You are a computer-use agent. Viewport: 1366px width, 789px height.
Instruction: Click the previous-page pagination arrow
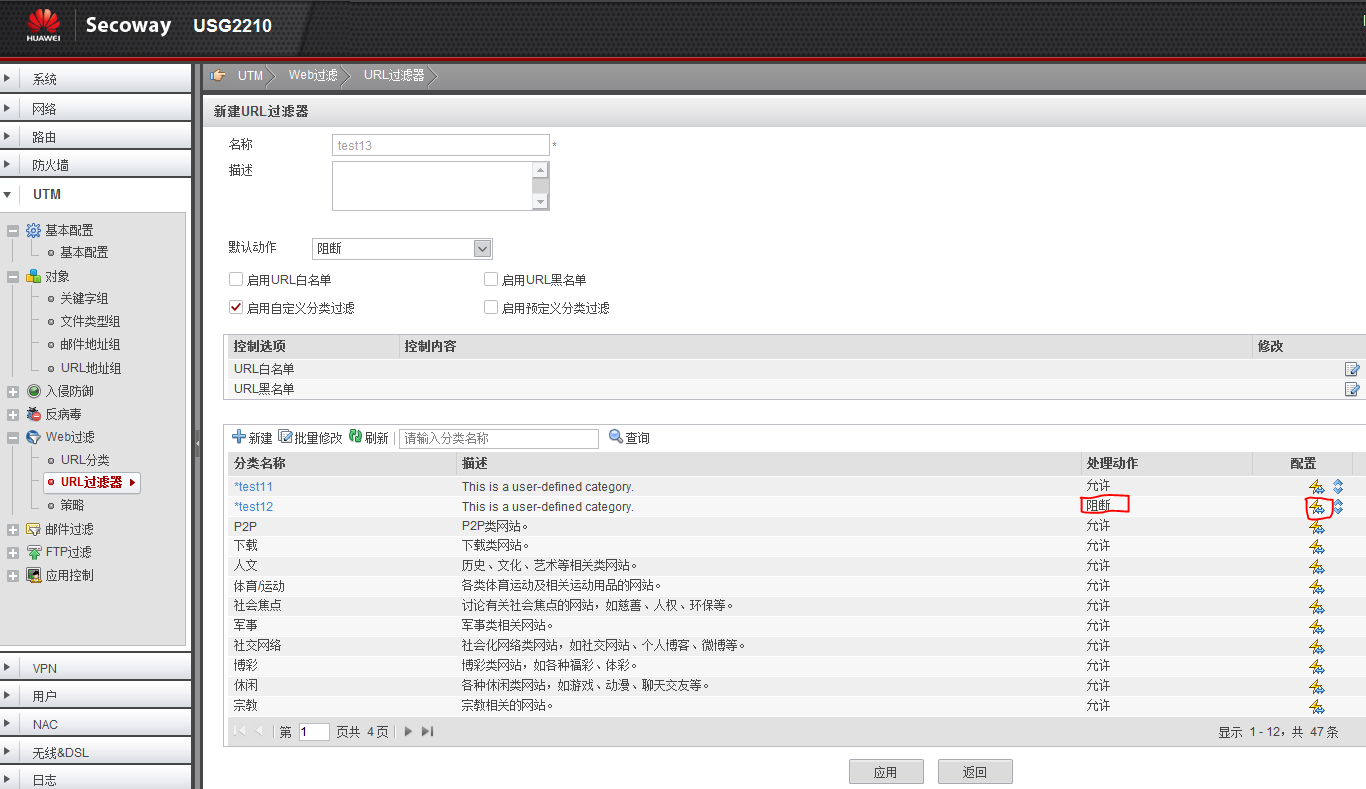[259, 732]
